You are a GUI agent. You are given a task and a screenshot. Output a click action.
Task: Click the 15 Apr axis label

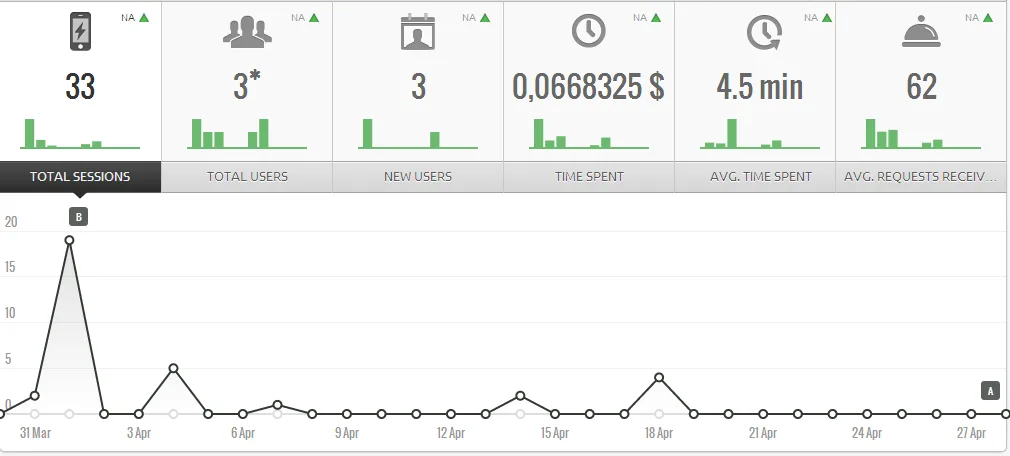coord(555,433)
